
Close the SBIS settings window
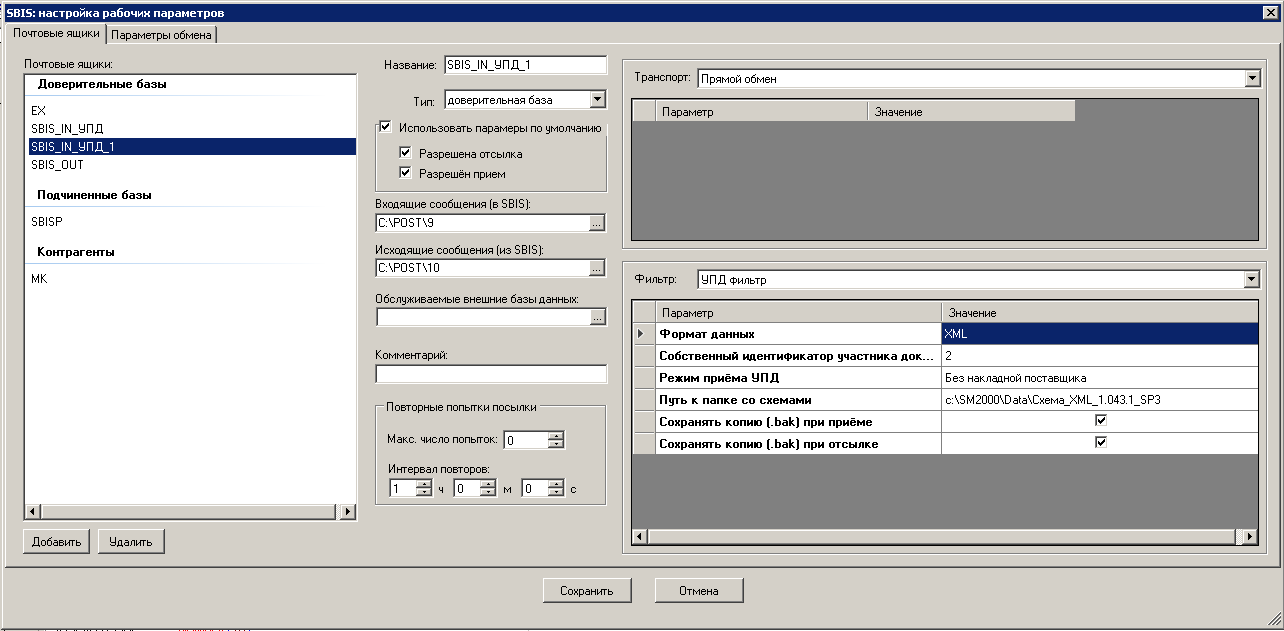point(1272,12)
